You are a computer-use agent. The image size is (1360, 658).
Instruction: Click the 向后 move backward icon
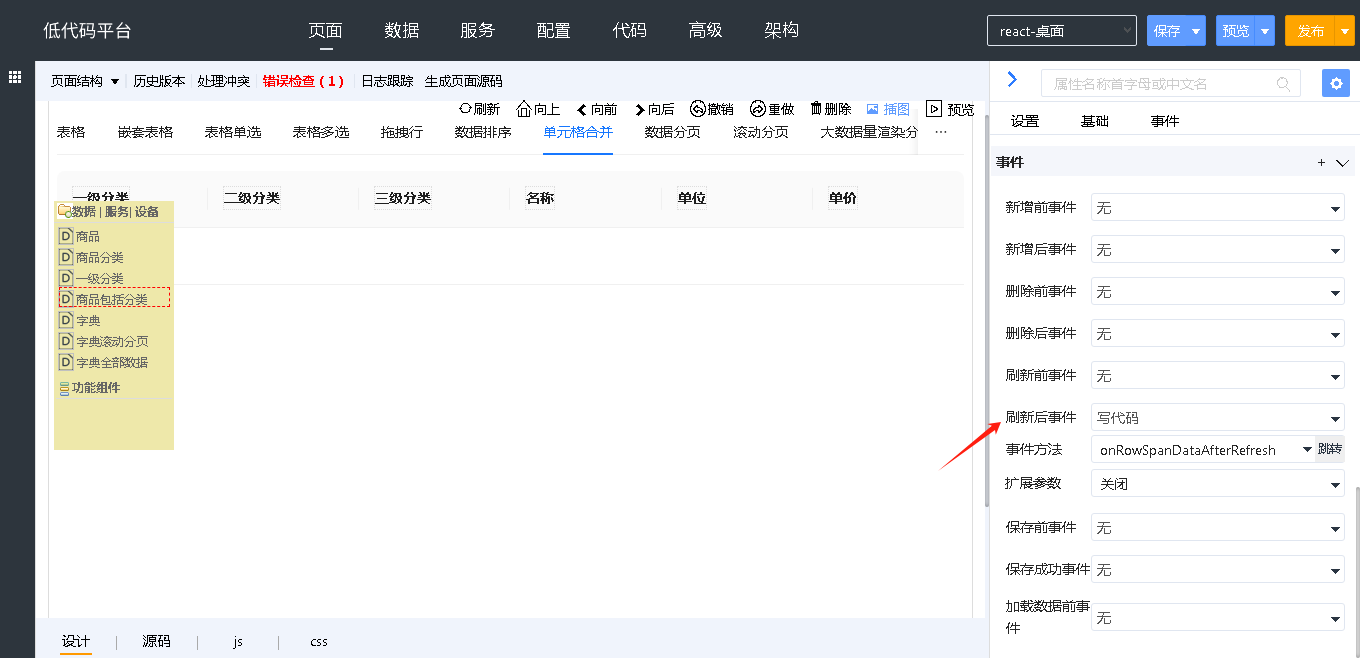point(640,110)
